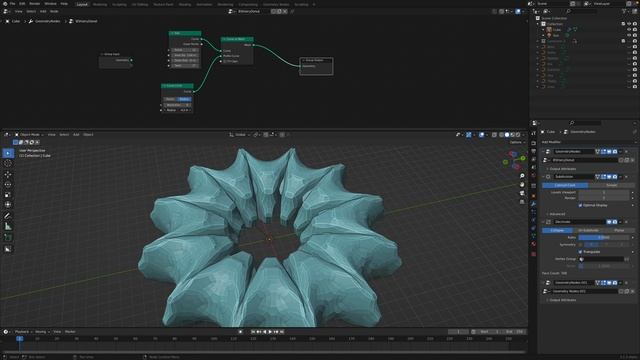Screen dimensions: 640x360
Task: Click the Decimate Ratio slider
Action: click(603, 238)
